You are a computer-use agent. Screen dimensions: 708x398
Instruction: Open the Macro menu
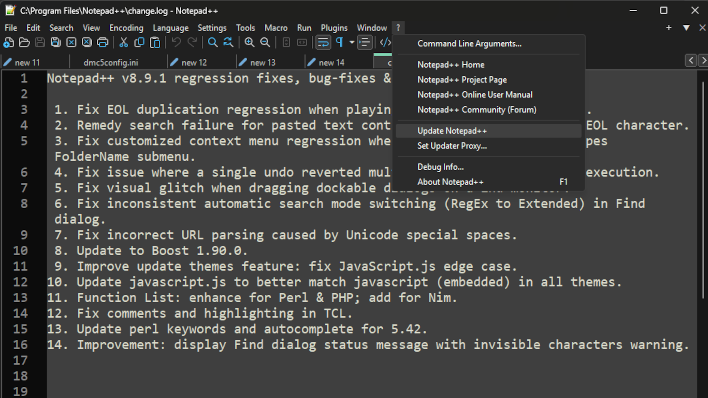(276, 28)
